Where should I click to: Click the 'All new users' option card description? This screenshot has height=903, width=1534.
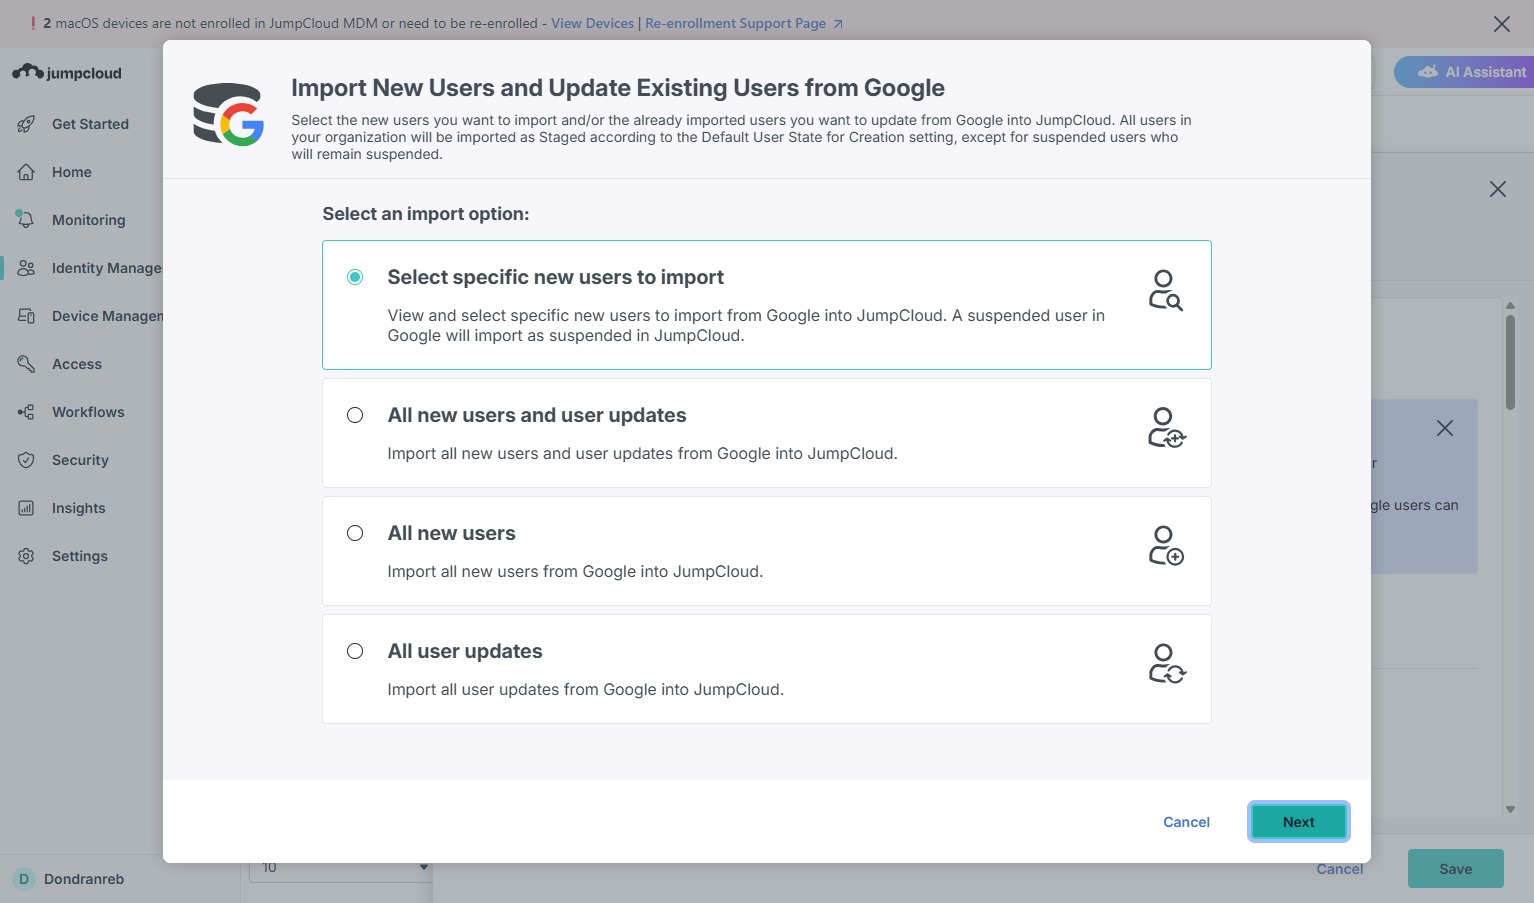575,572
